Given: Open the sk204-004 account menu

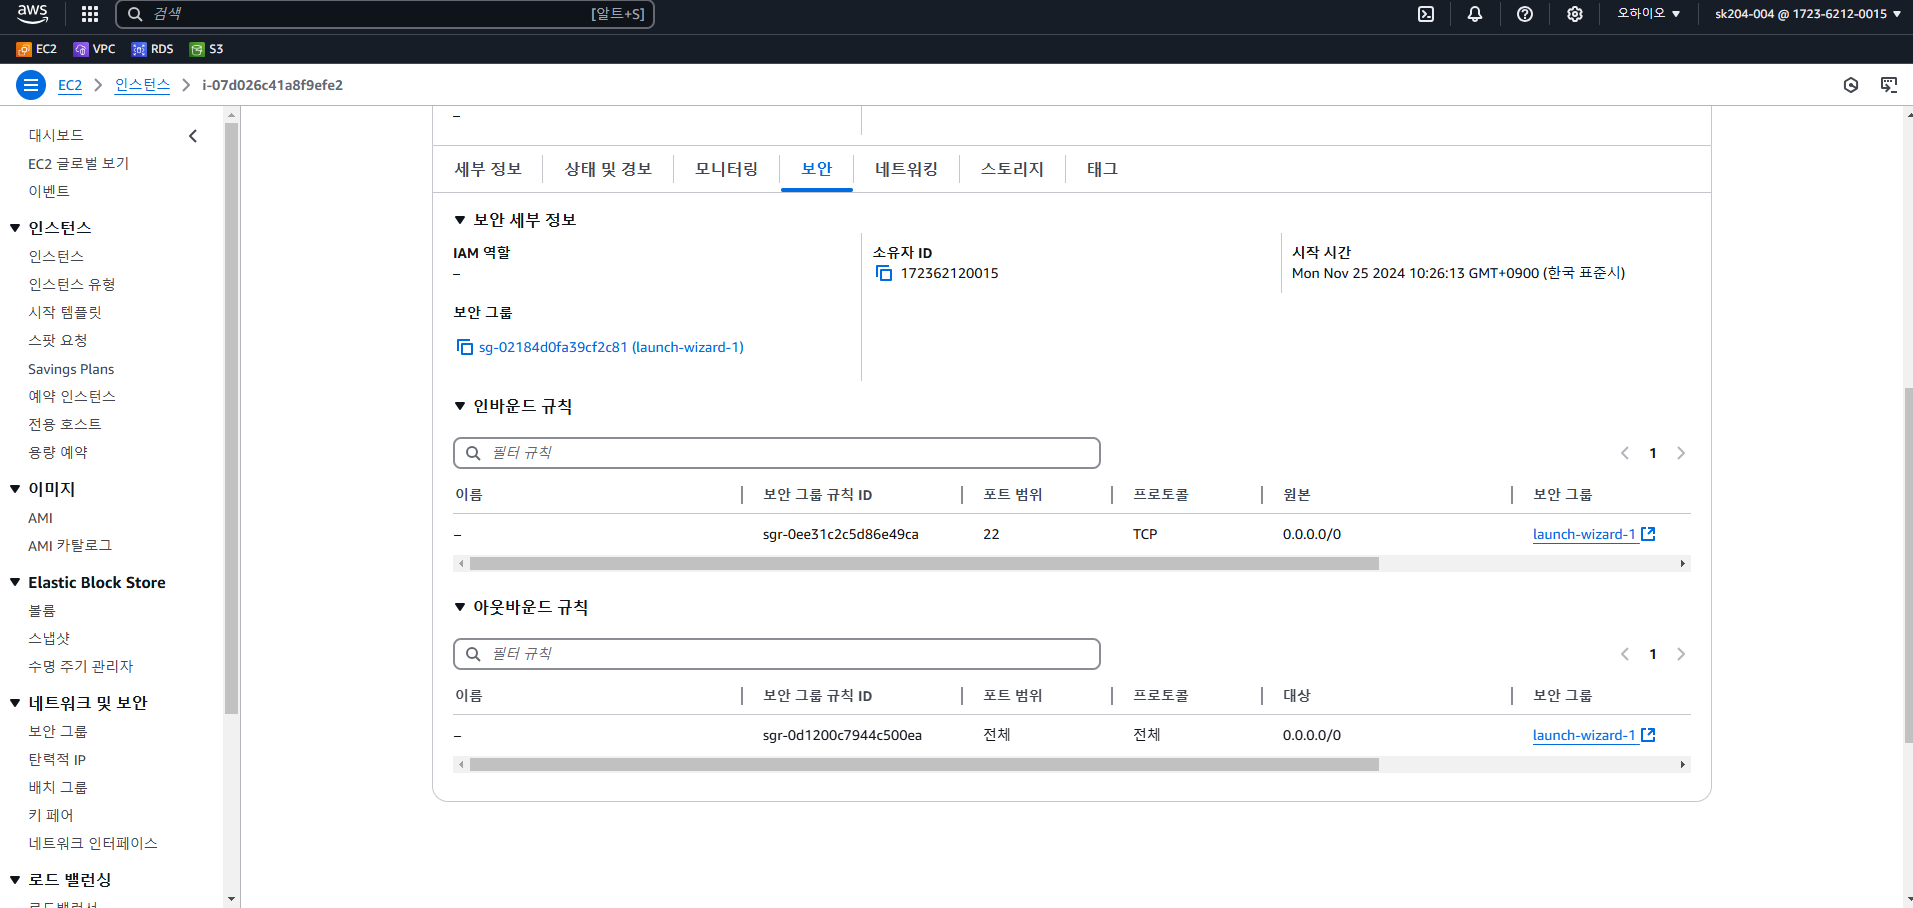Looking at the screenshot, I should (1808, 14).
